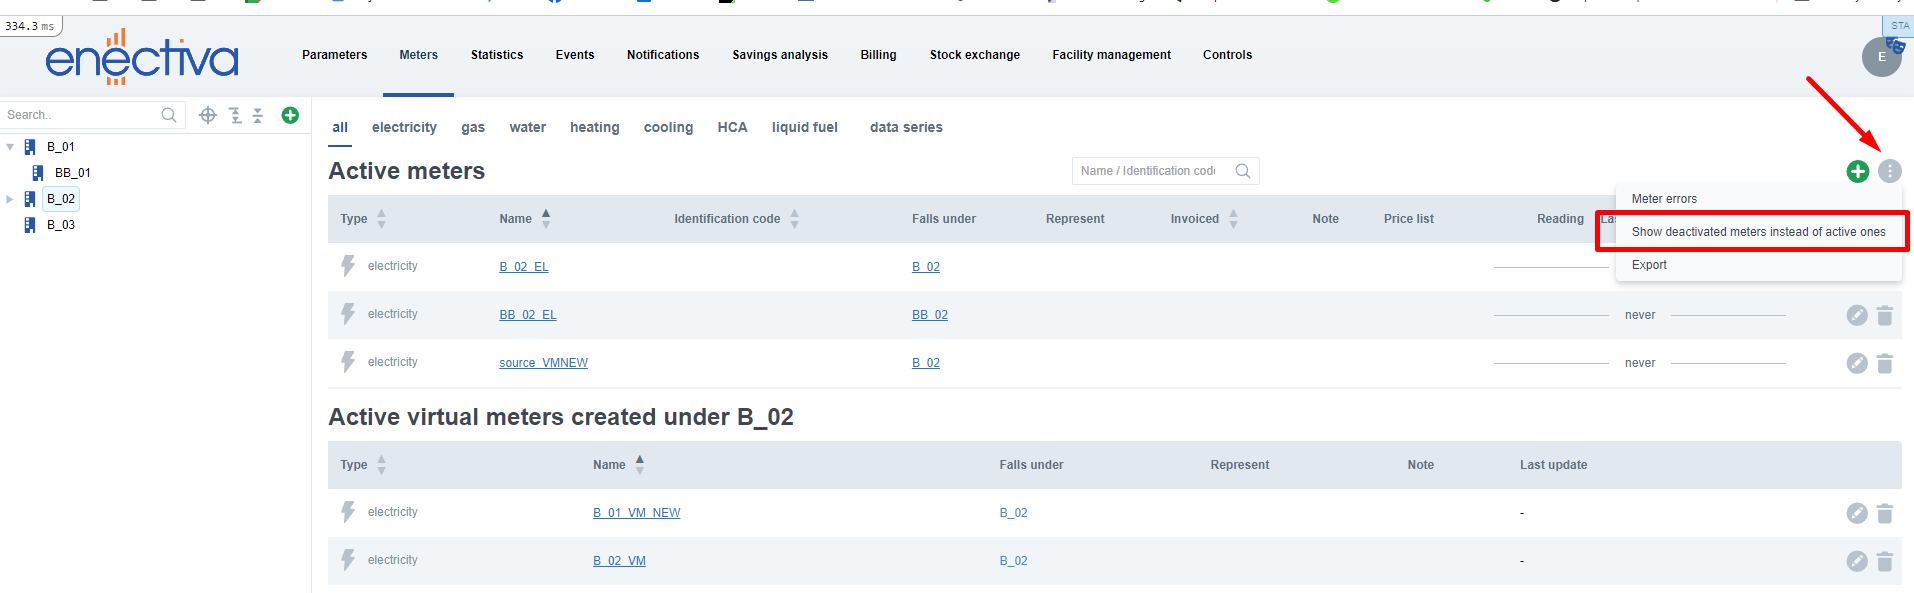
Task: Open the three-dot more options menu
Action: tap(1889, 171)
